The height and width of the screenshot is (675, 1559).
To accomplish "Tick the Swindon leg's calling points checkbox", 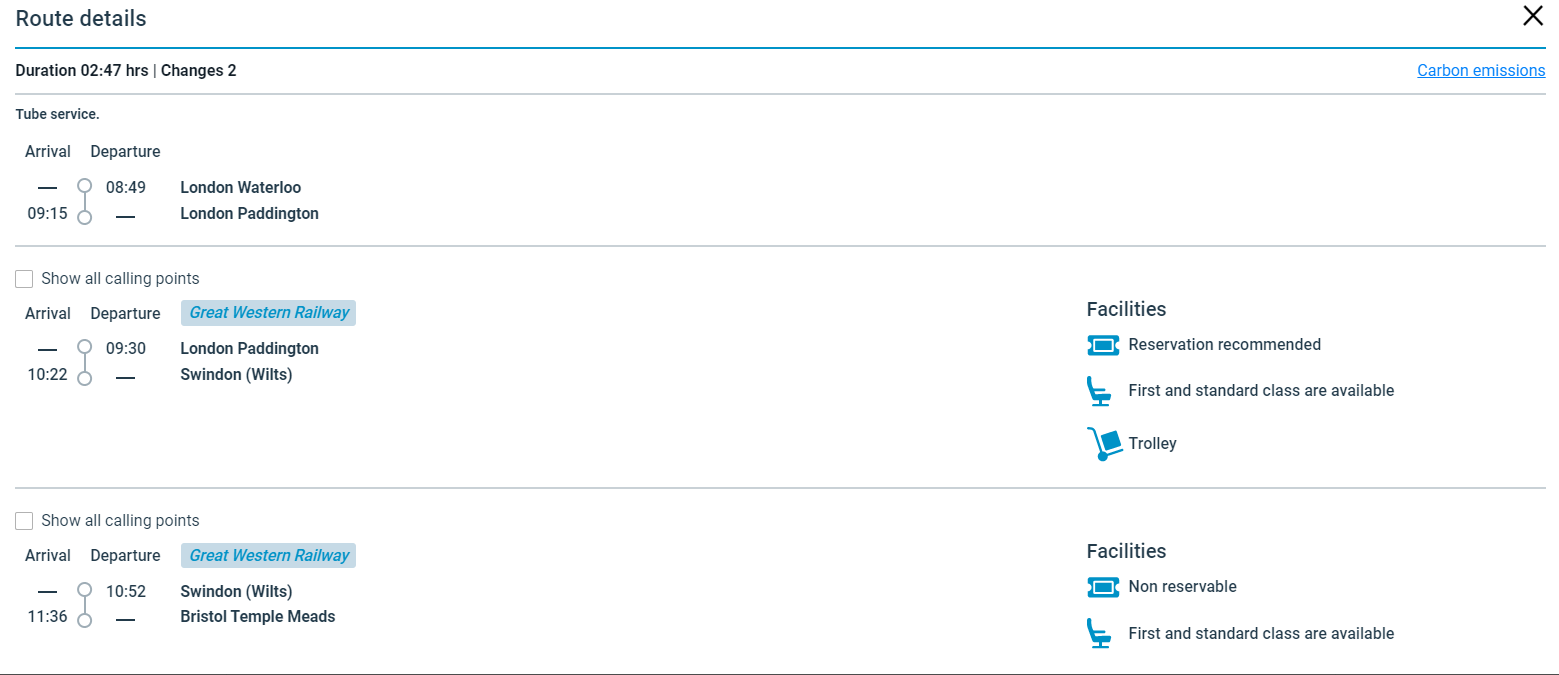I will (x=25, y=521).
